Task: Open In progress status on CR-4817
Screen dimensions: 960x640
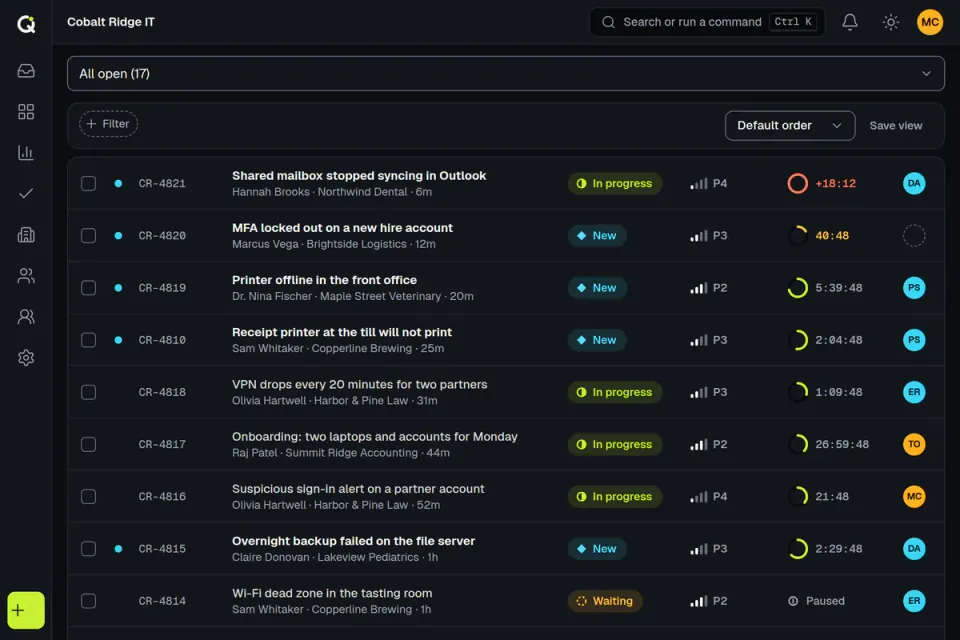Action: pos(615,444)
